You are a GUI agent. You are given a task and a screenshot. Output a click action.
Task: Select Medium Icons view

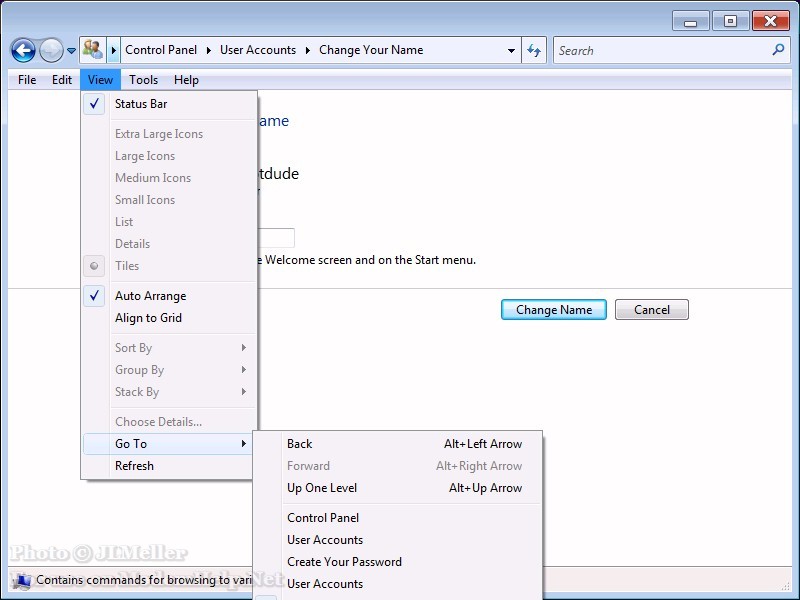click(x=169, y=178)
